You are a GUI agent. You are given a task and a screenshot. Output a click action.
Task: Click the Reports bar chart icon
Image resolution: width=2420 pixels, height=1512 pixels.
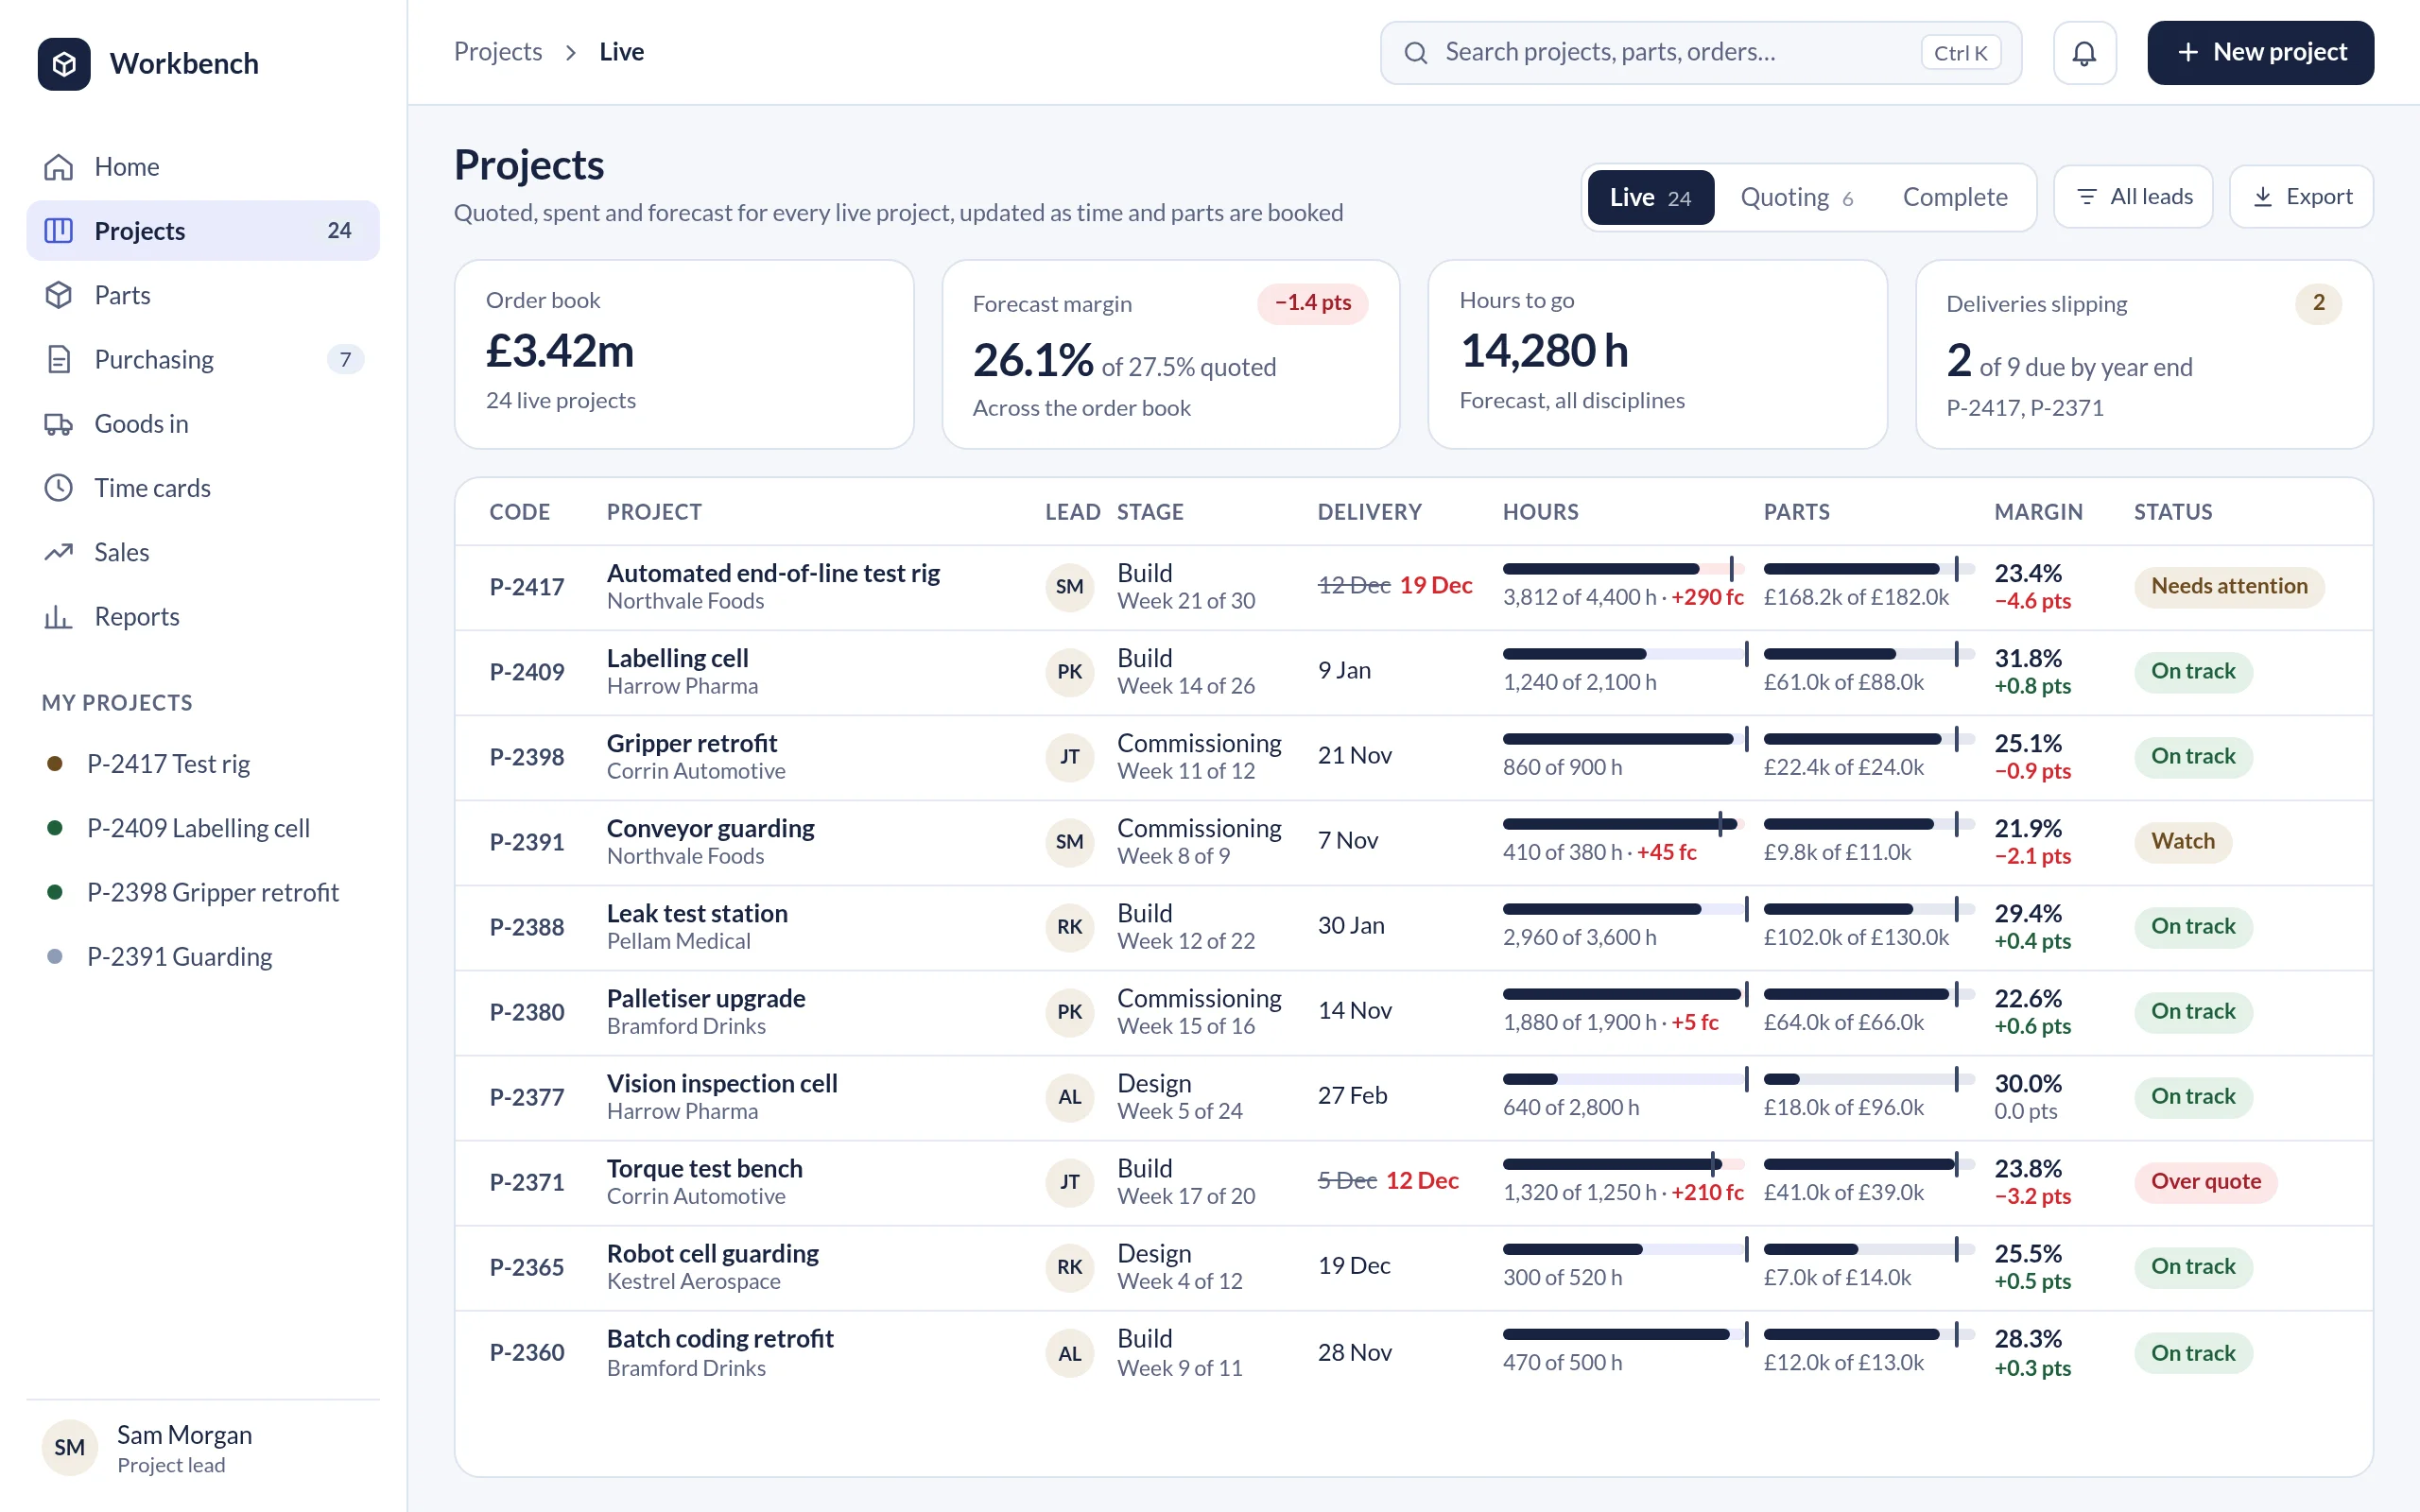click(x=59, y=617)
